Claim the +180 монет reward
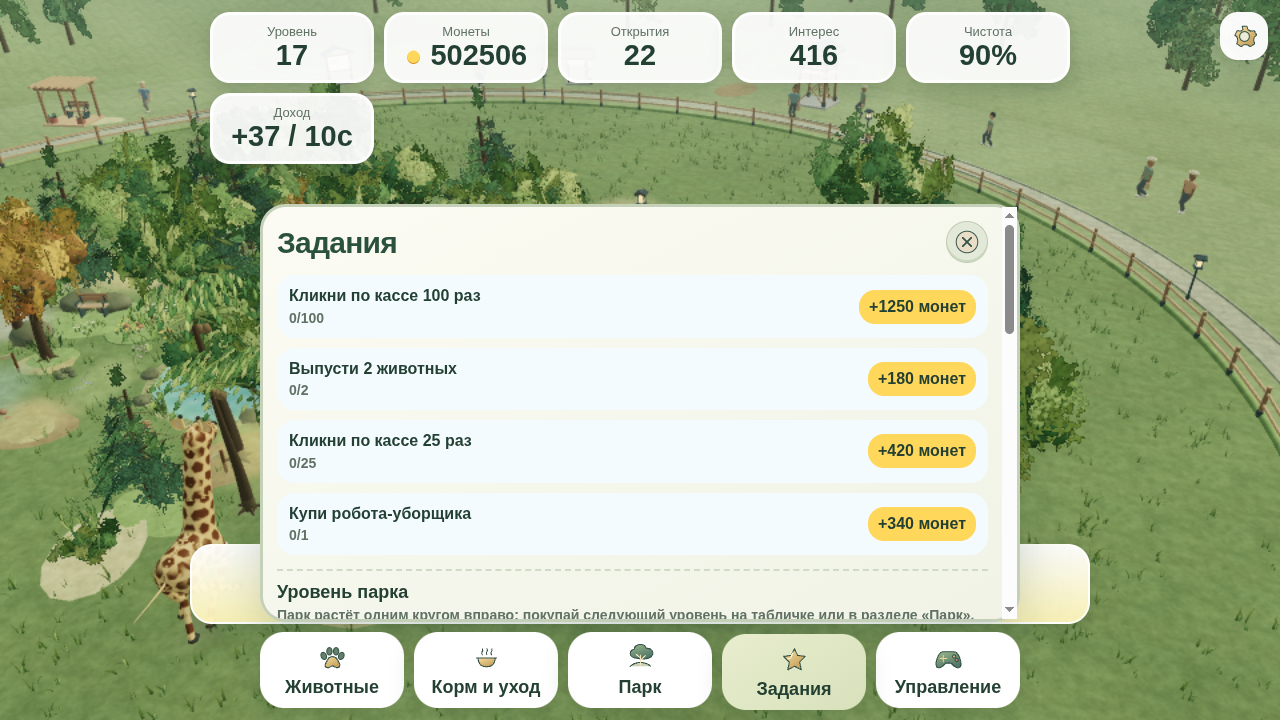 click(922, 379)
